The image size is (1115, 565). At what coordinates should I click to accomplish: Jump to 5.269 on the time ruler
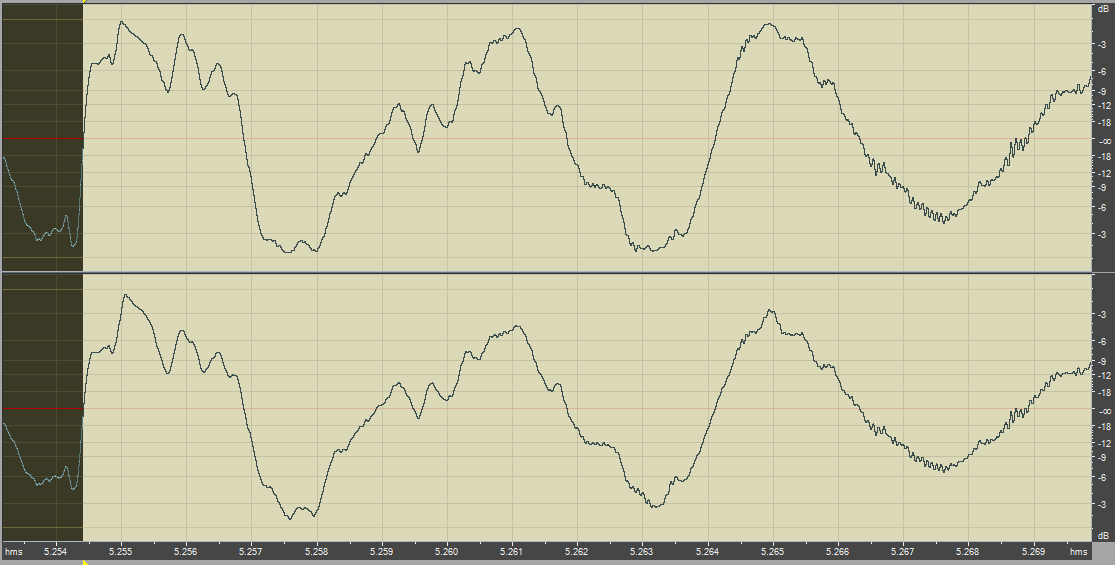[1033, 551]
